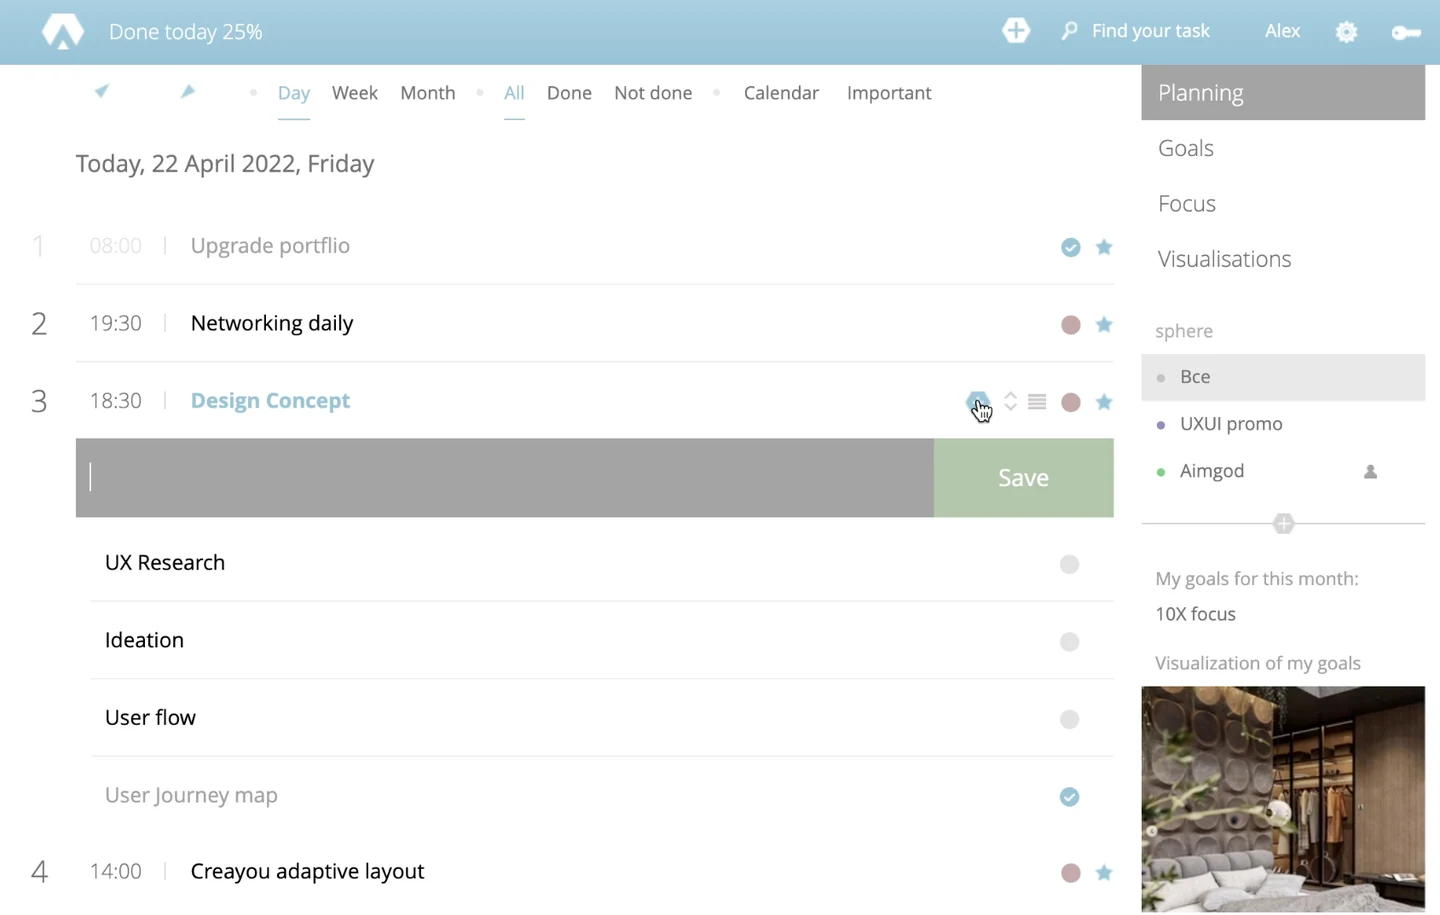This screenshot has width=1440, height=915.
Task: Save the new subtask
Action: (x=1023, y=478)
